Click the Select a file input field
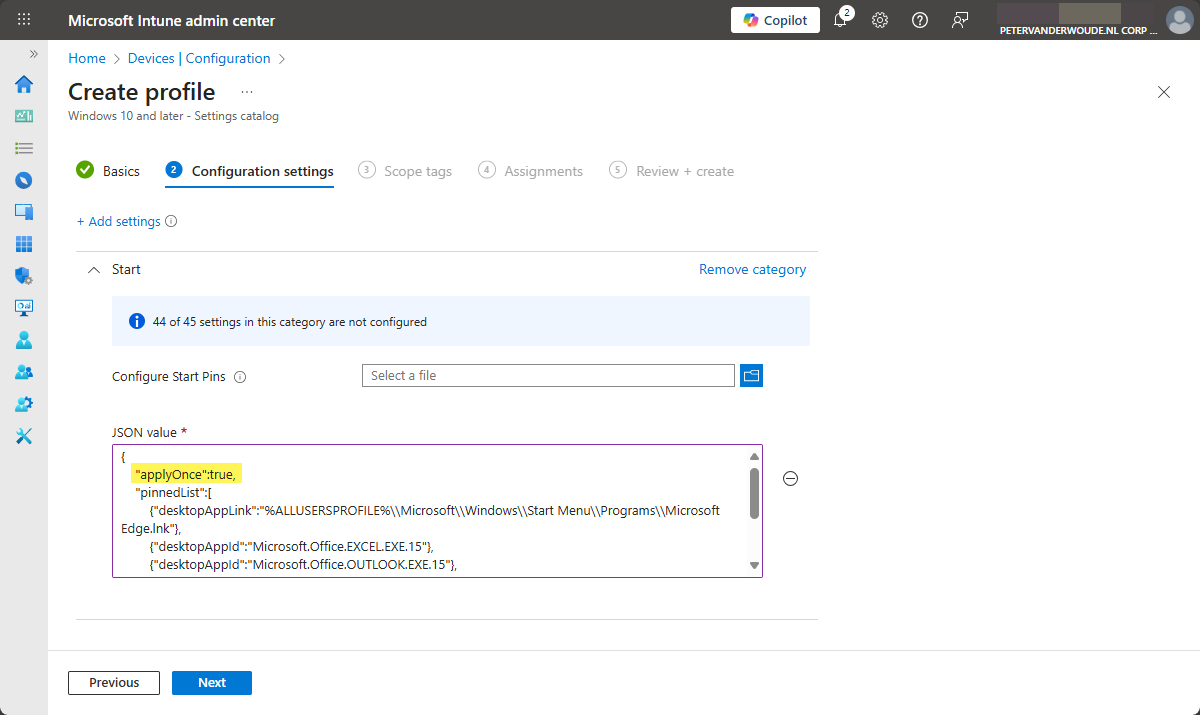Viewport: 1200px width, 715px height. pyautogui.click(x=548, y=376)
